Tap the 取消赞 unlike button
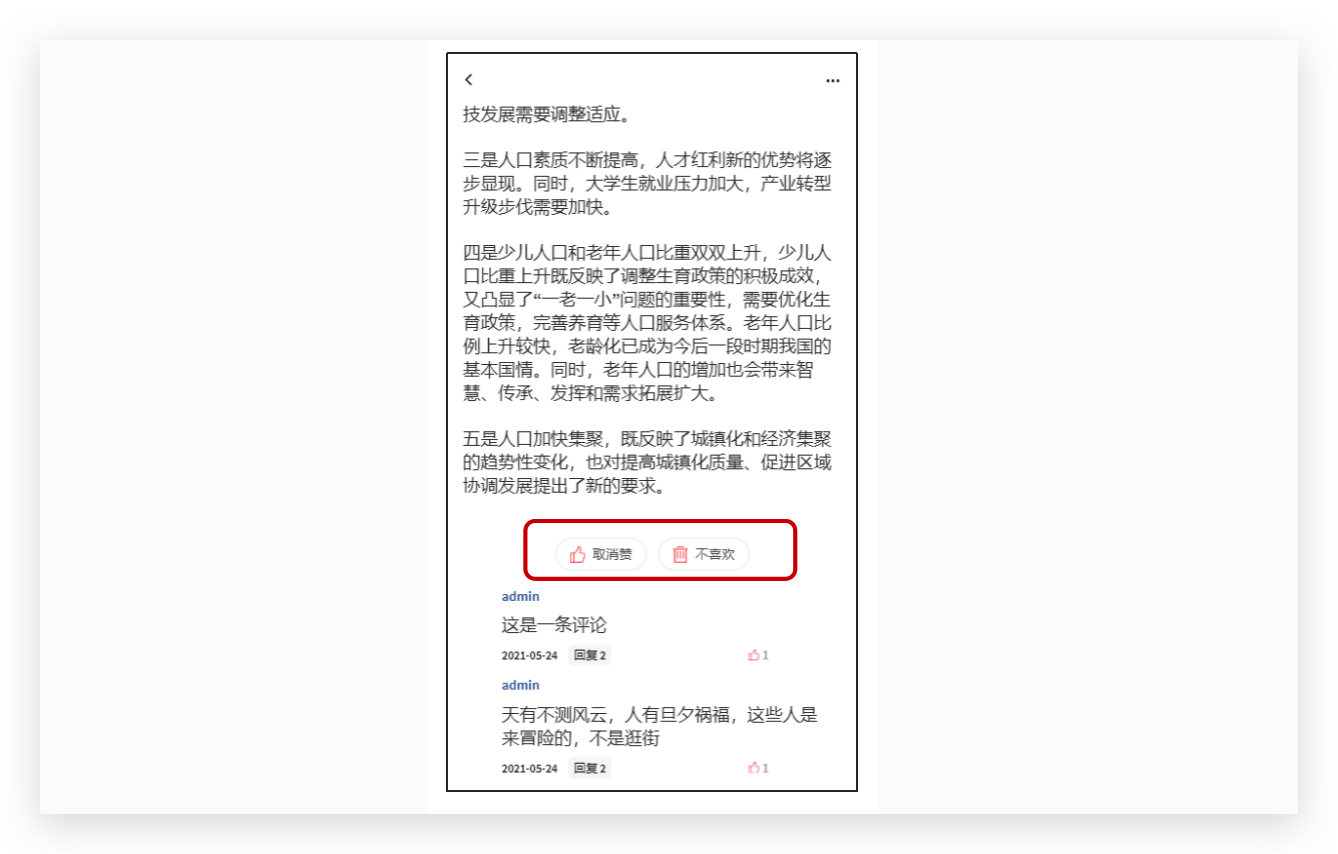 601,554
